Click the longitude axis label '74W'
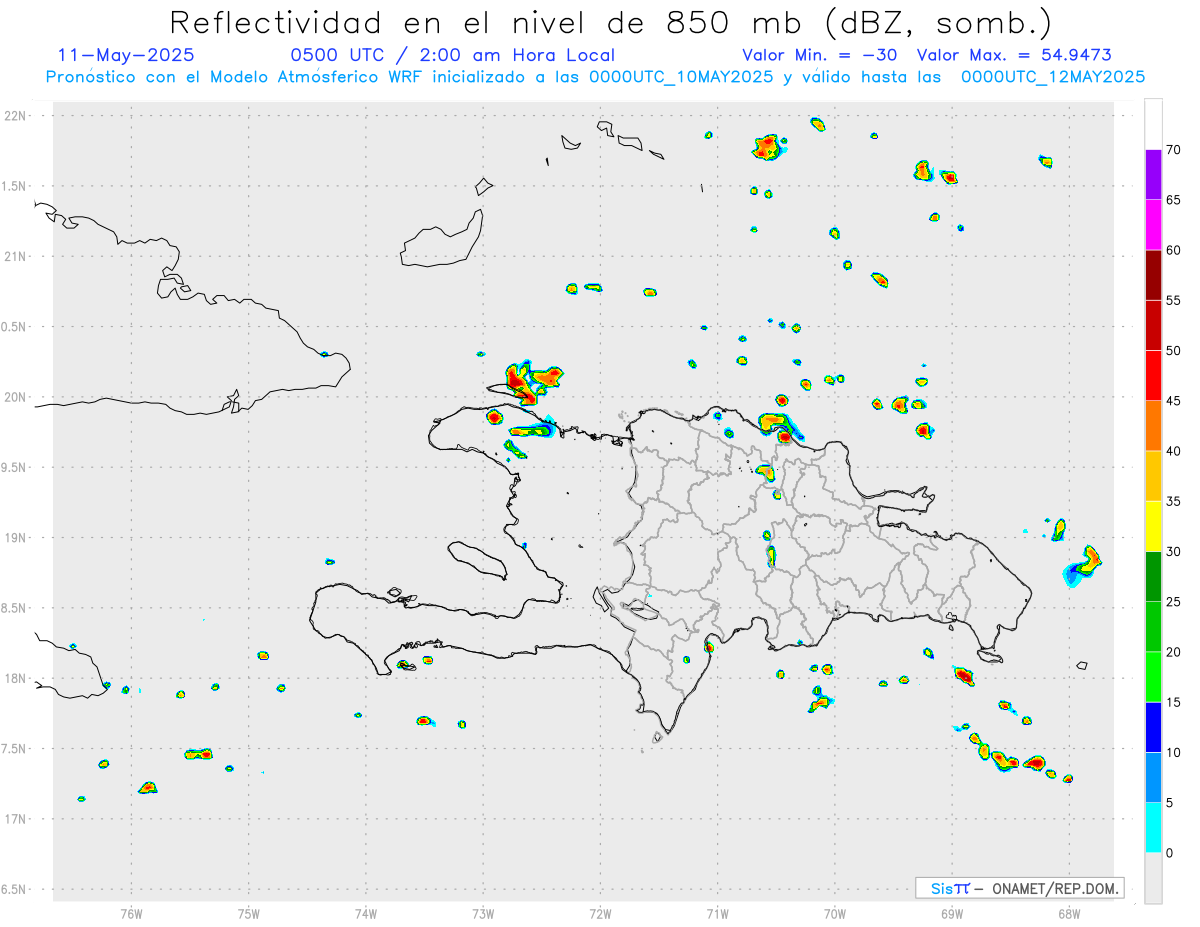 (x=366, y=914)
